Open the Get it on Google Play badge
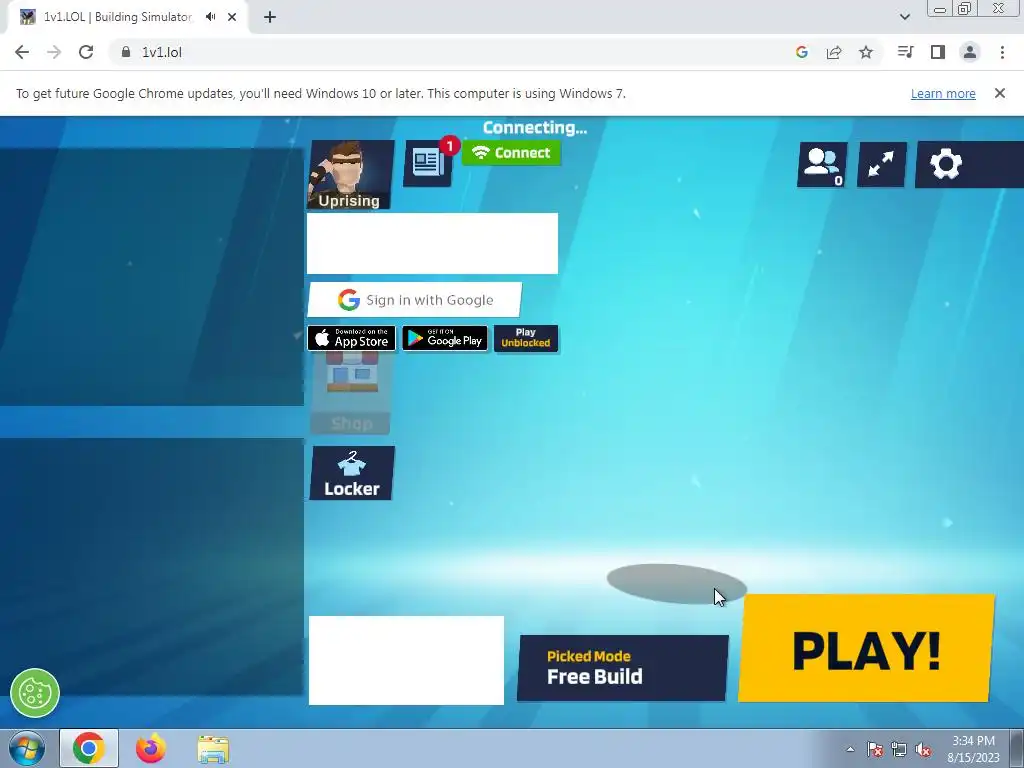Viewport: 1024px width, 768px height. click(445, 338)
